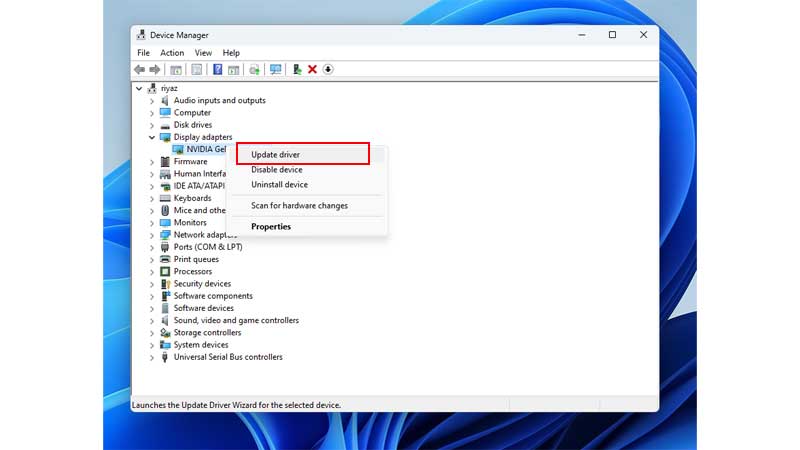Choose Uninstall device in context menu
The image size is (800, 450).
point(306,185)
